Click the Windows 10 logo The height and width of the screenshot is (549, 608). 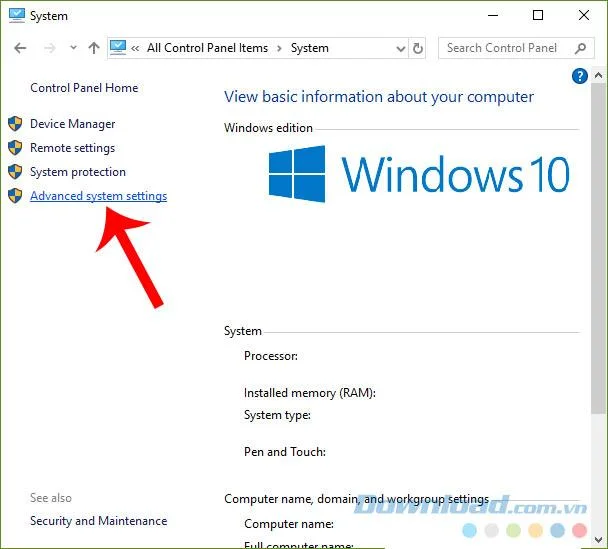pos(419,174)
